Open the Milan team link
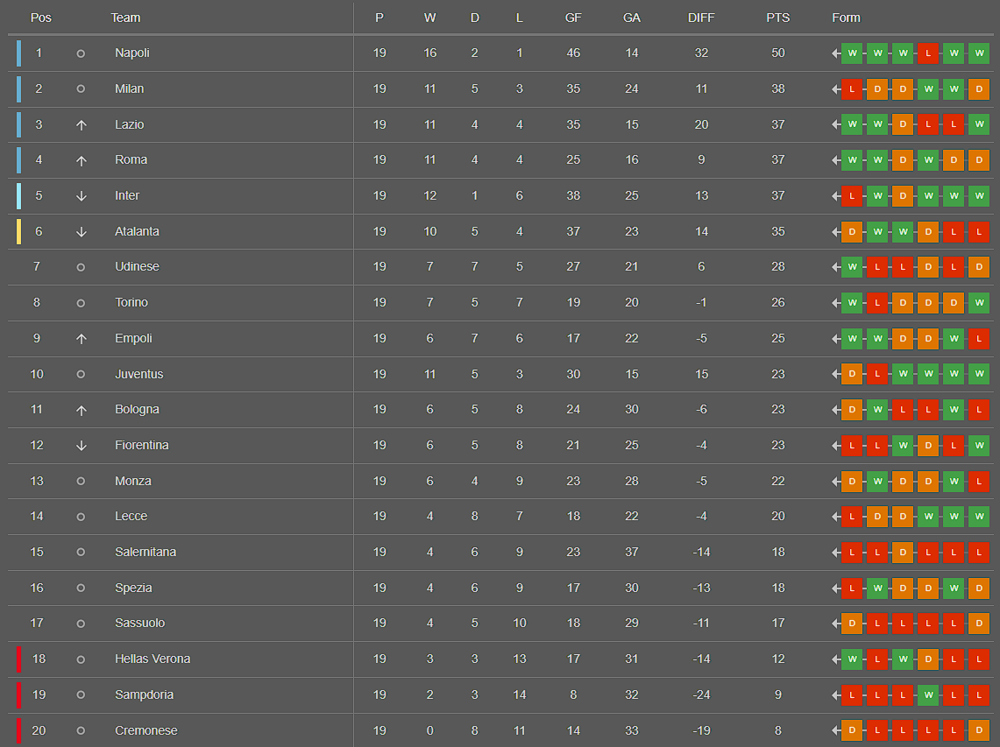The height and width of the screenshot is (747, 1000). 129,89
